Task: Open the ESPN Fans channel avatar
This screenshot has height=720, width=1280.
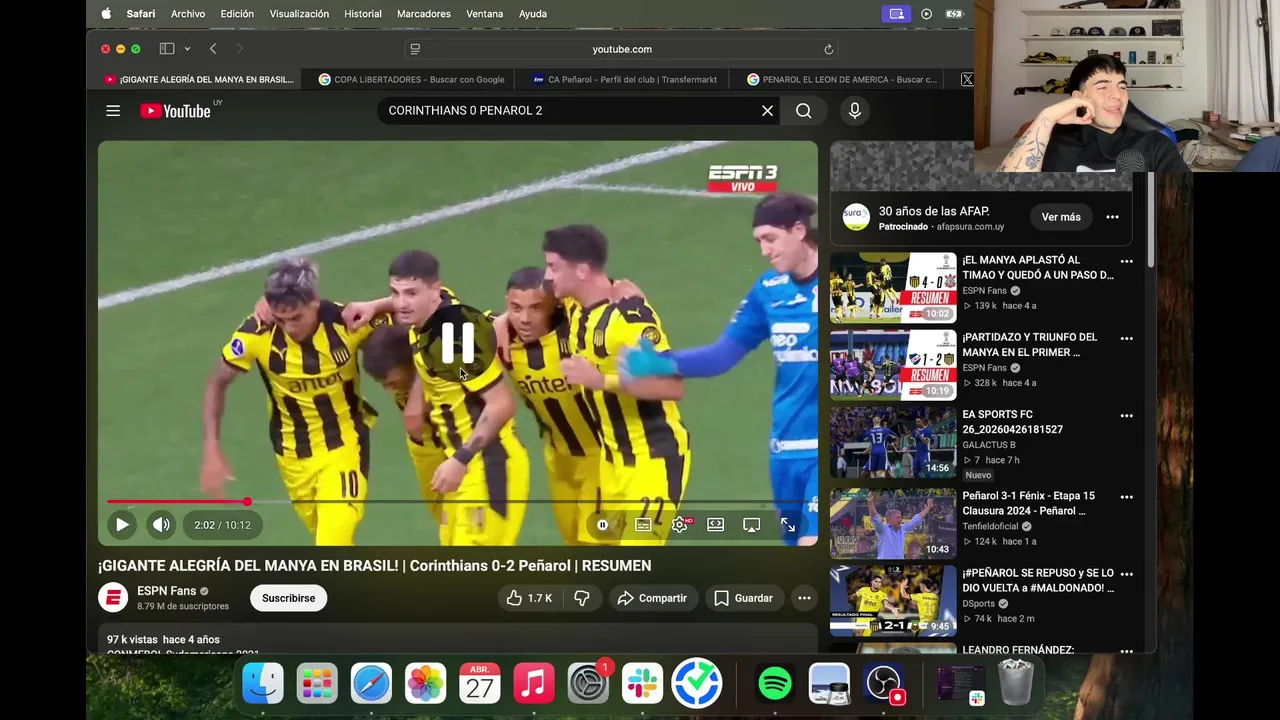Action: coord(113,597)
